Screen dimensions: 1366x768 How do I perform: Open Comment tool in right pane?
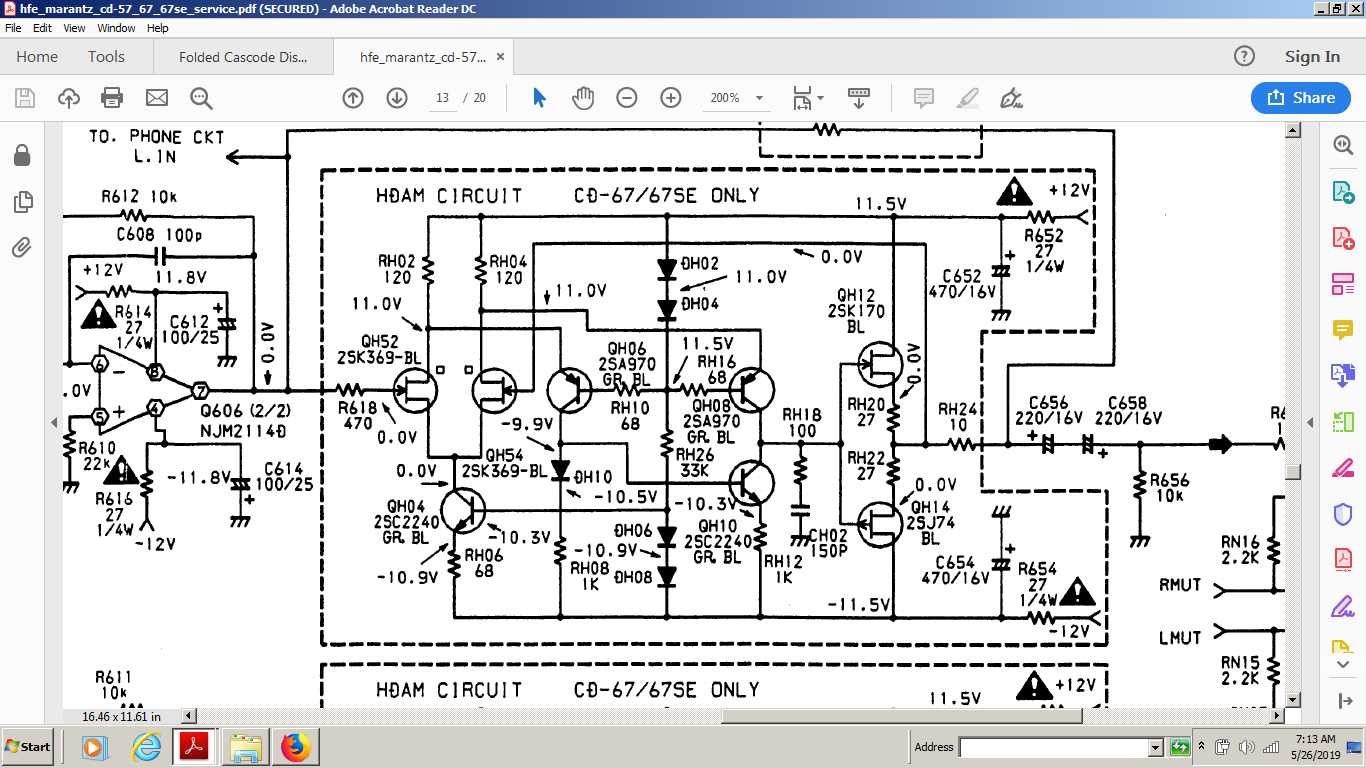[1342, 329]
